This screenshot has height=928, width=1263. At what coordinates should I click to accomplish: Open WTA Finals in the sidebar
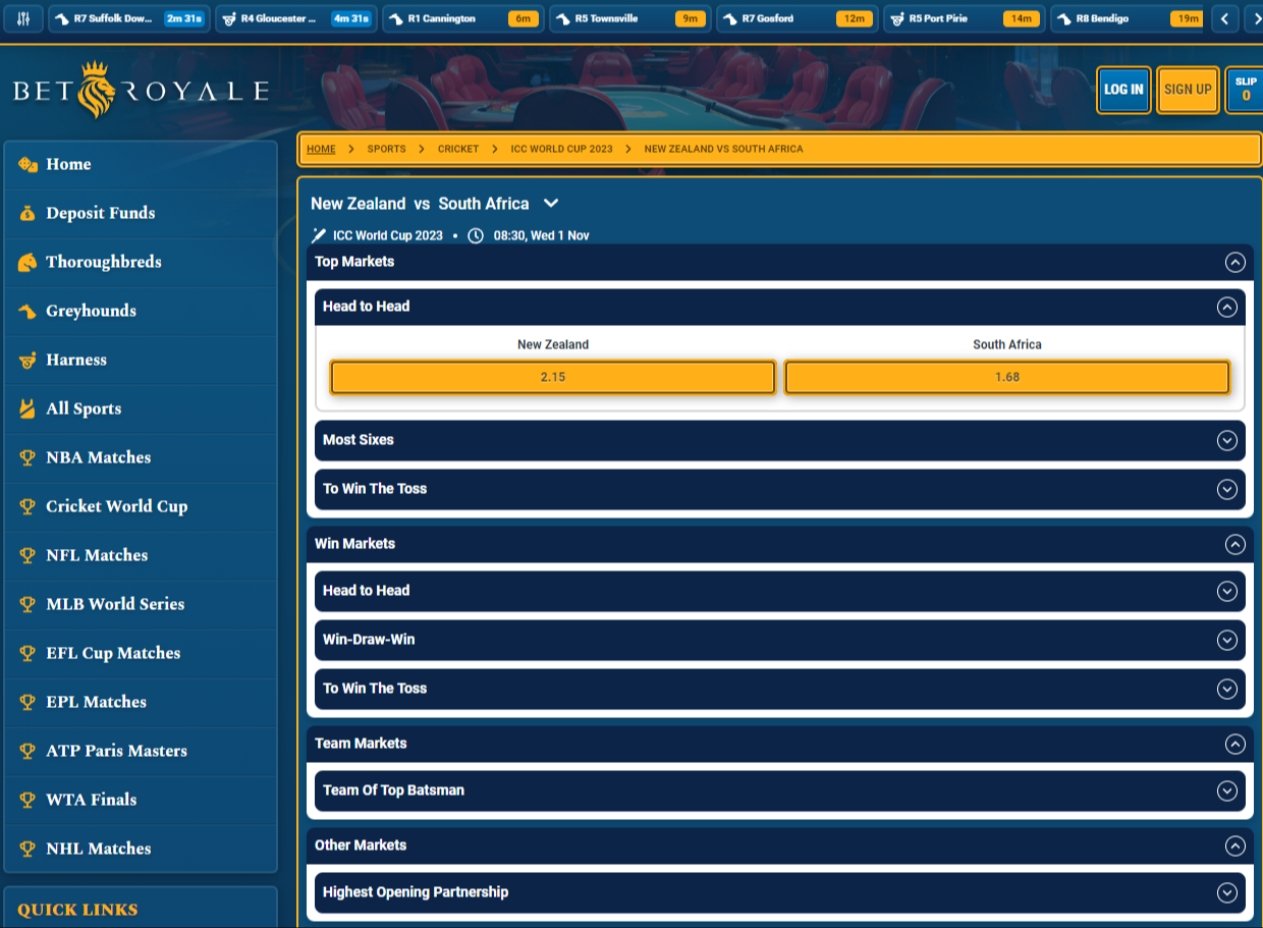(140, 800)
